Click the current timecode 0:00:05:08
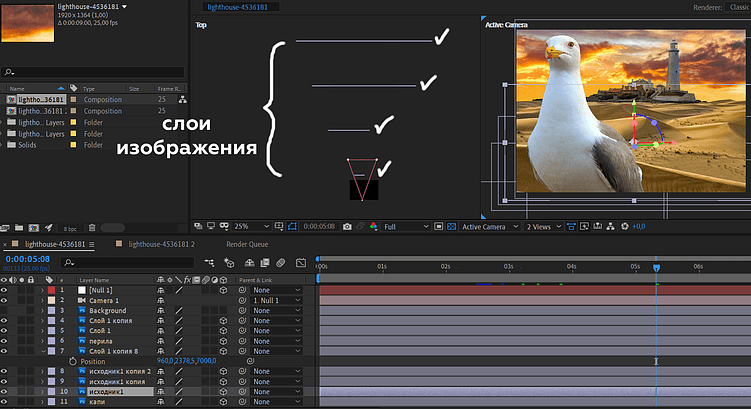 point(28,258)
